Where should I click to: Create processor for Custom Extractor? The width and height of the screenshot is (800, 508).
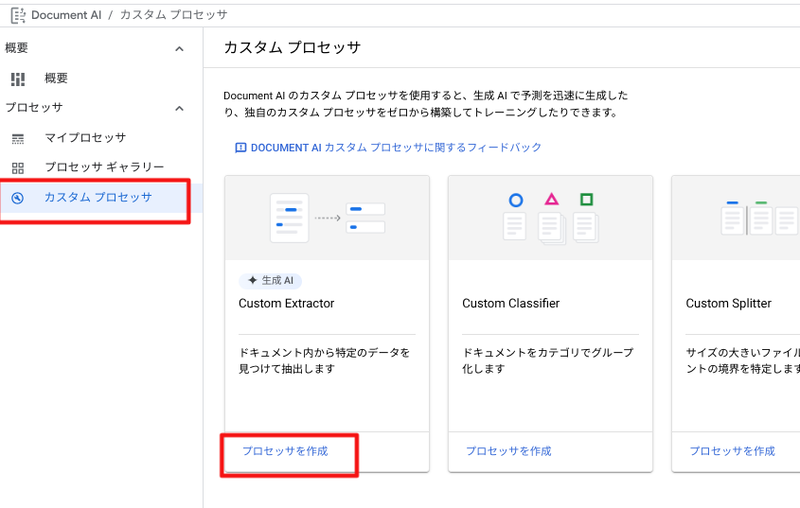[x=285, y=451]
